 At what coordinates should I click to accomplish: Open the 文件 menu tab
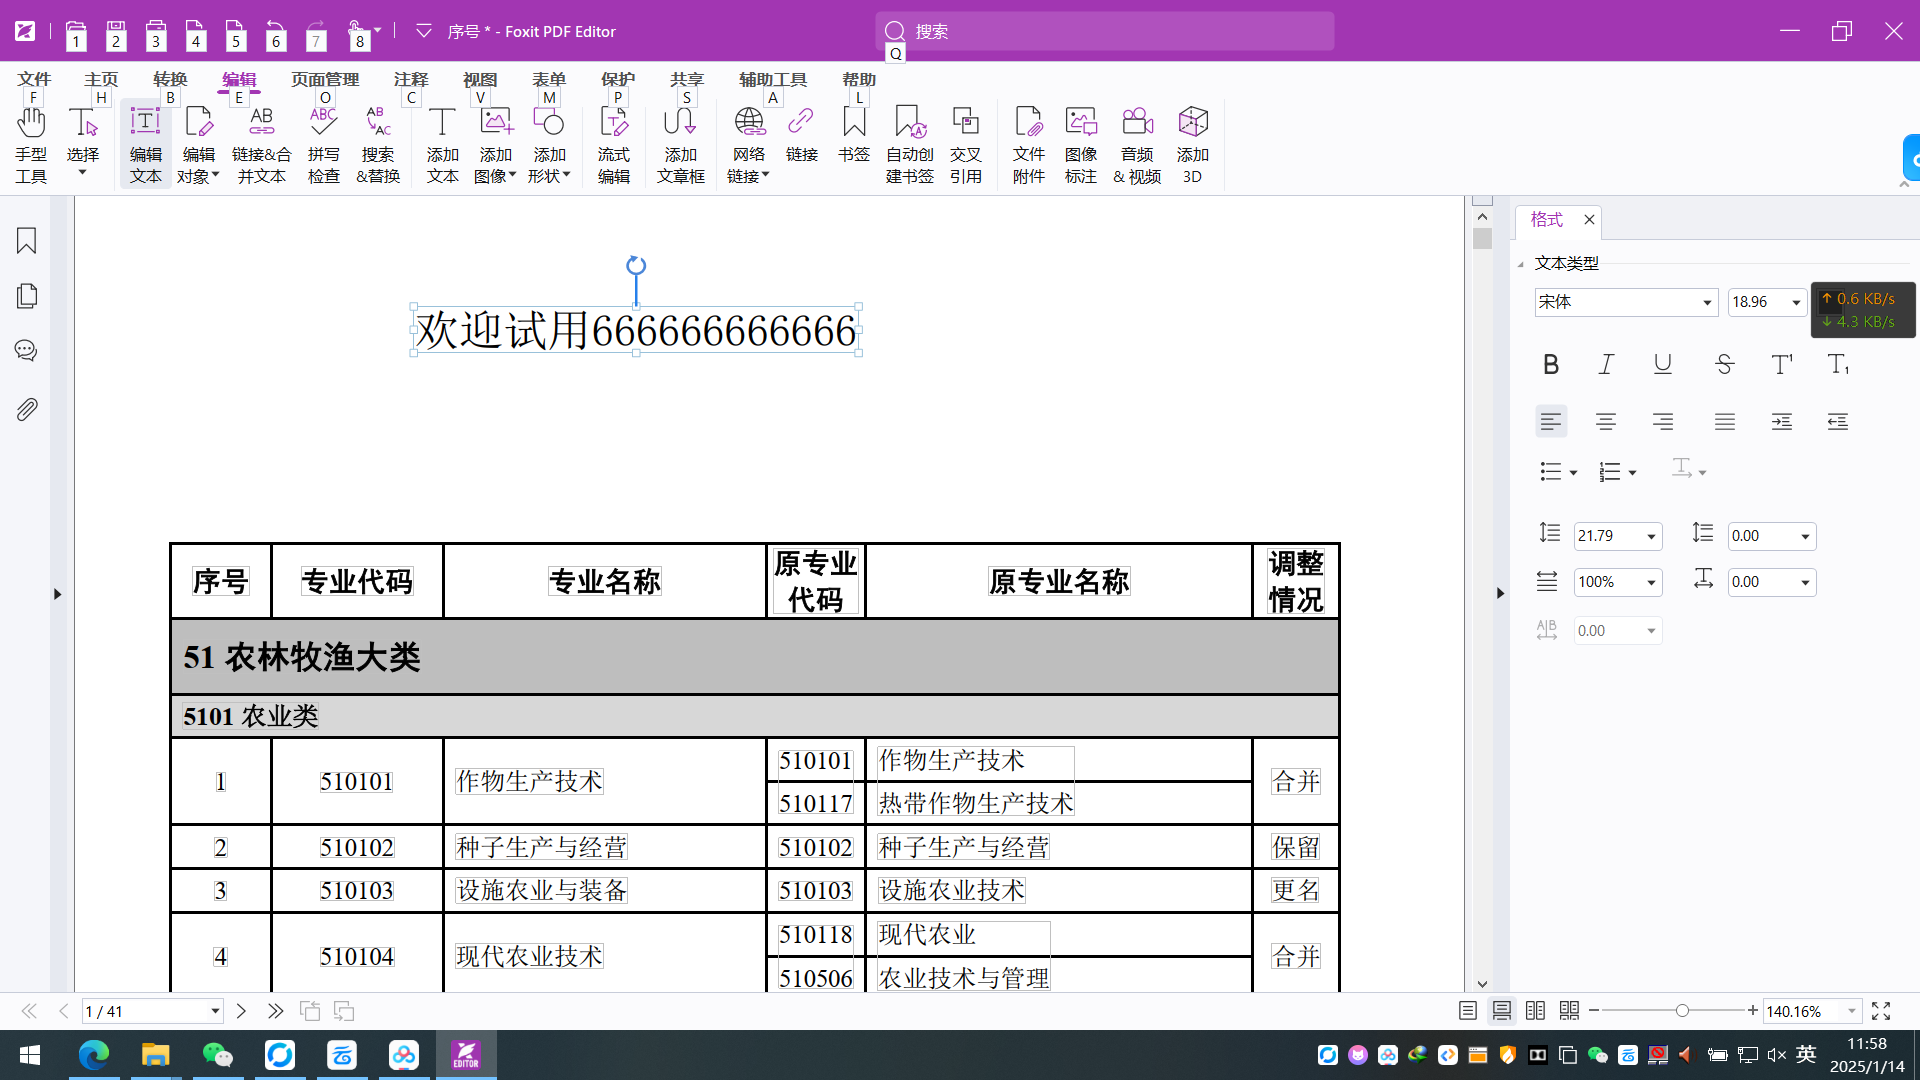34,79
